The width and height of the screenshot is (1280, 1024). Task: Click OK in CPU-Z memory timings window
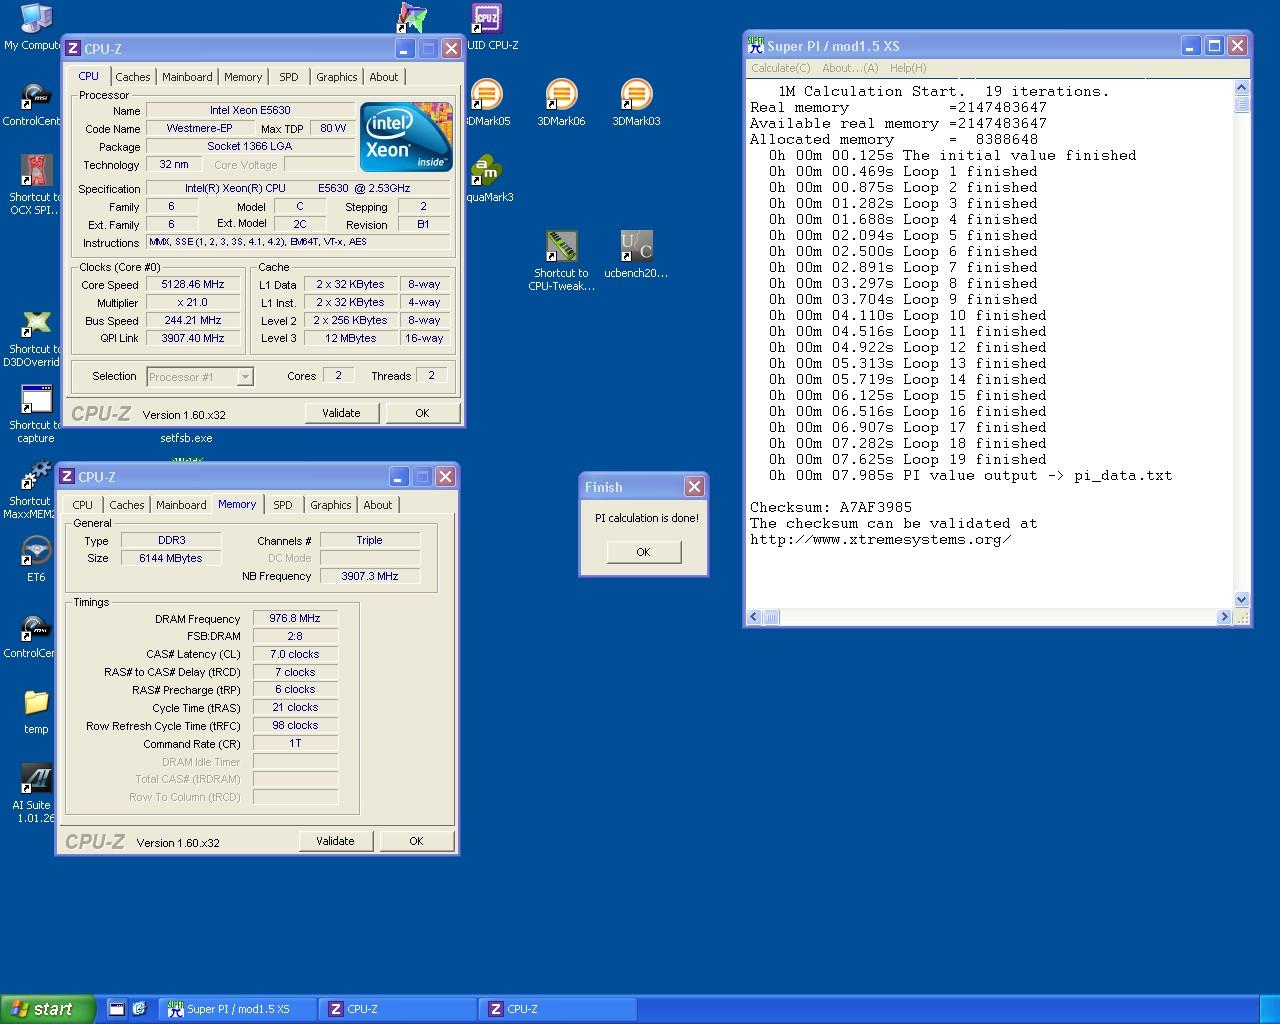tap(416, 841)
